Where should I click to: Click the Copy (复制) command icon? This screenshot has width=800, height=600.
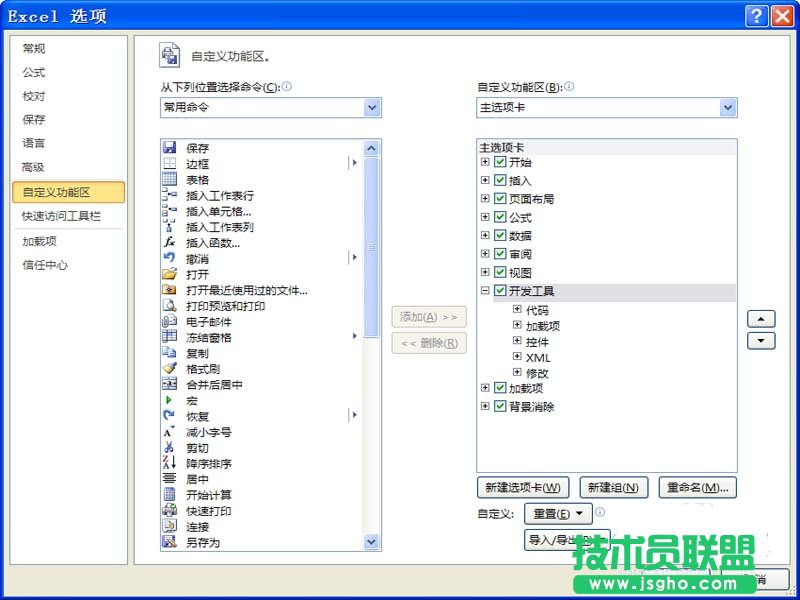point(169,353)
